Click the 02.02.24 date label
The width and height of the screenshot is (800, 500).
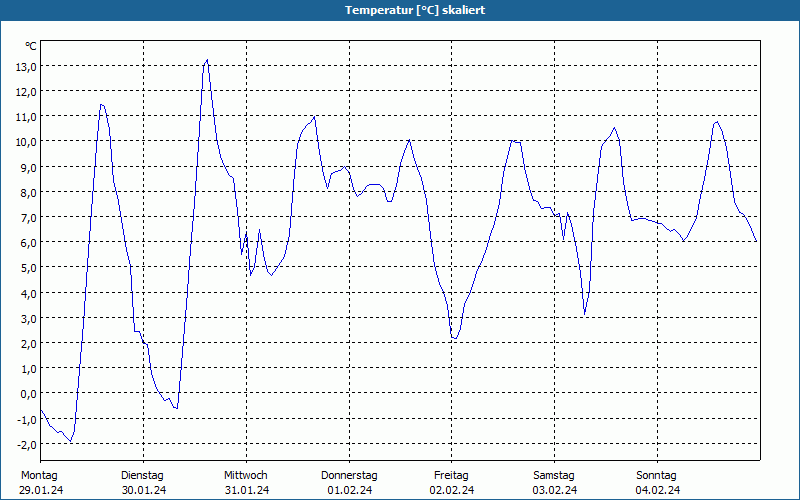tap(452, 490)
